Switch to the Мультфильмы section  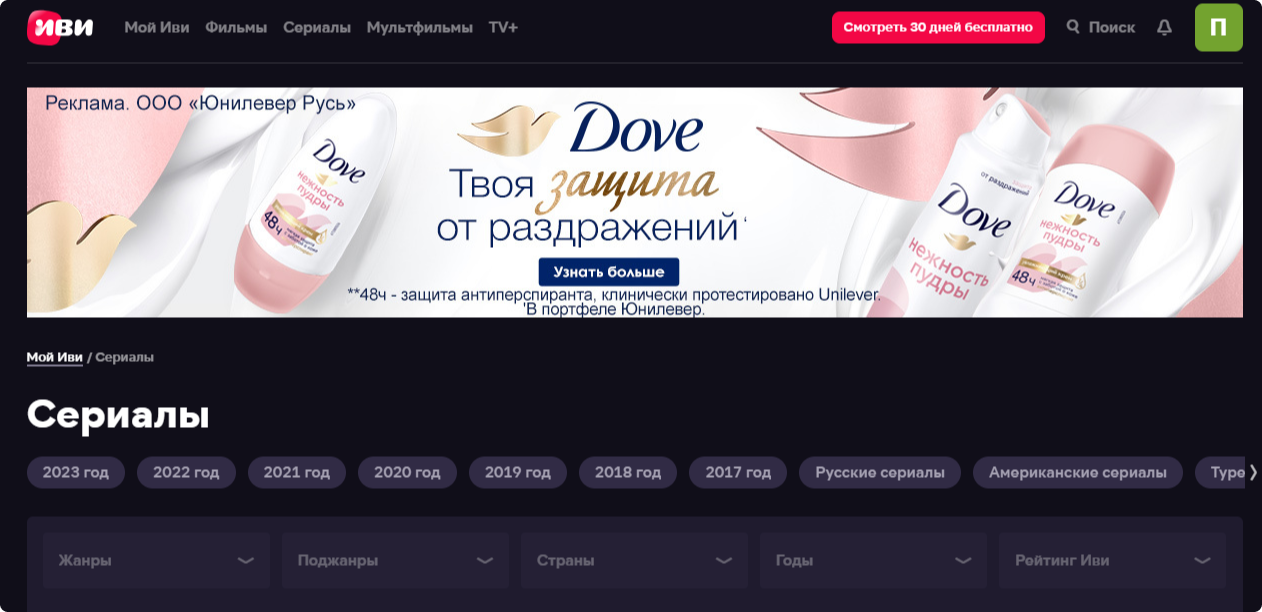coord(421,27)
